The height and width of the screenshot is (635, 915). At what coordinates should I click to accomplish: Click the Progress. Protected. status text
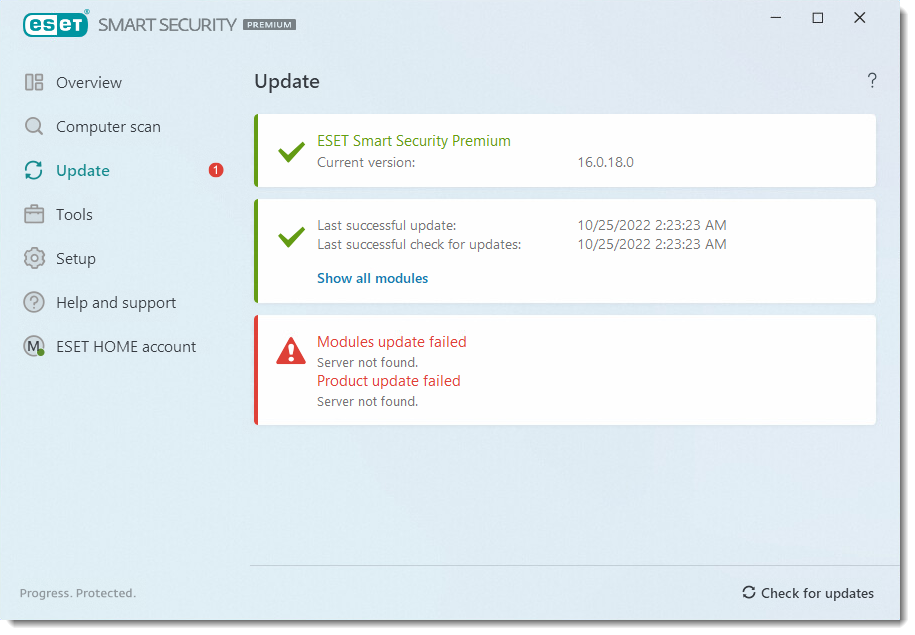77,593
